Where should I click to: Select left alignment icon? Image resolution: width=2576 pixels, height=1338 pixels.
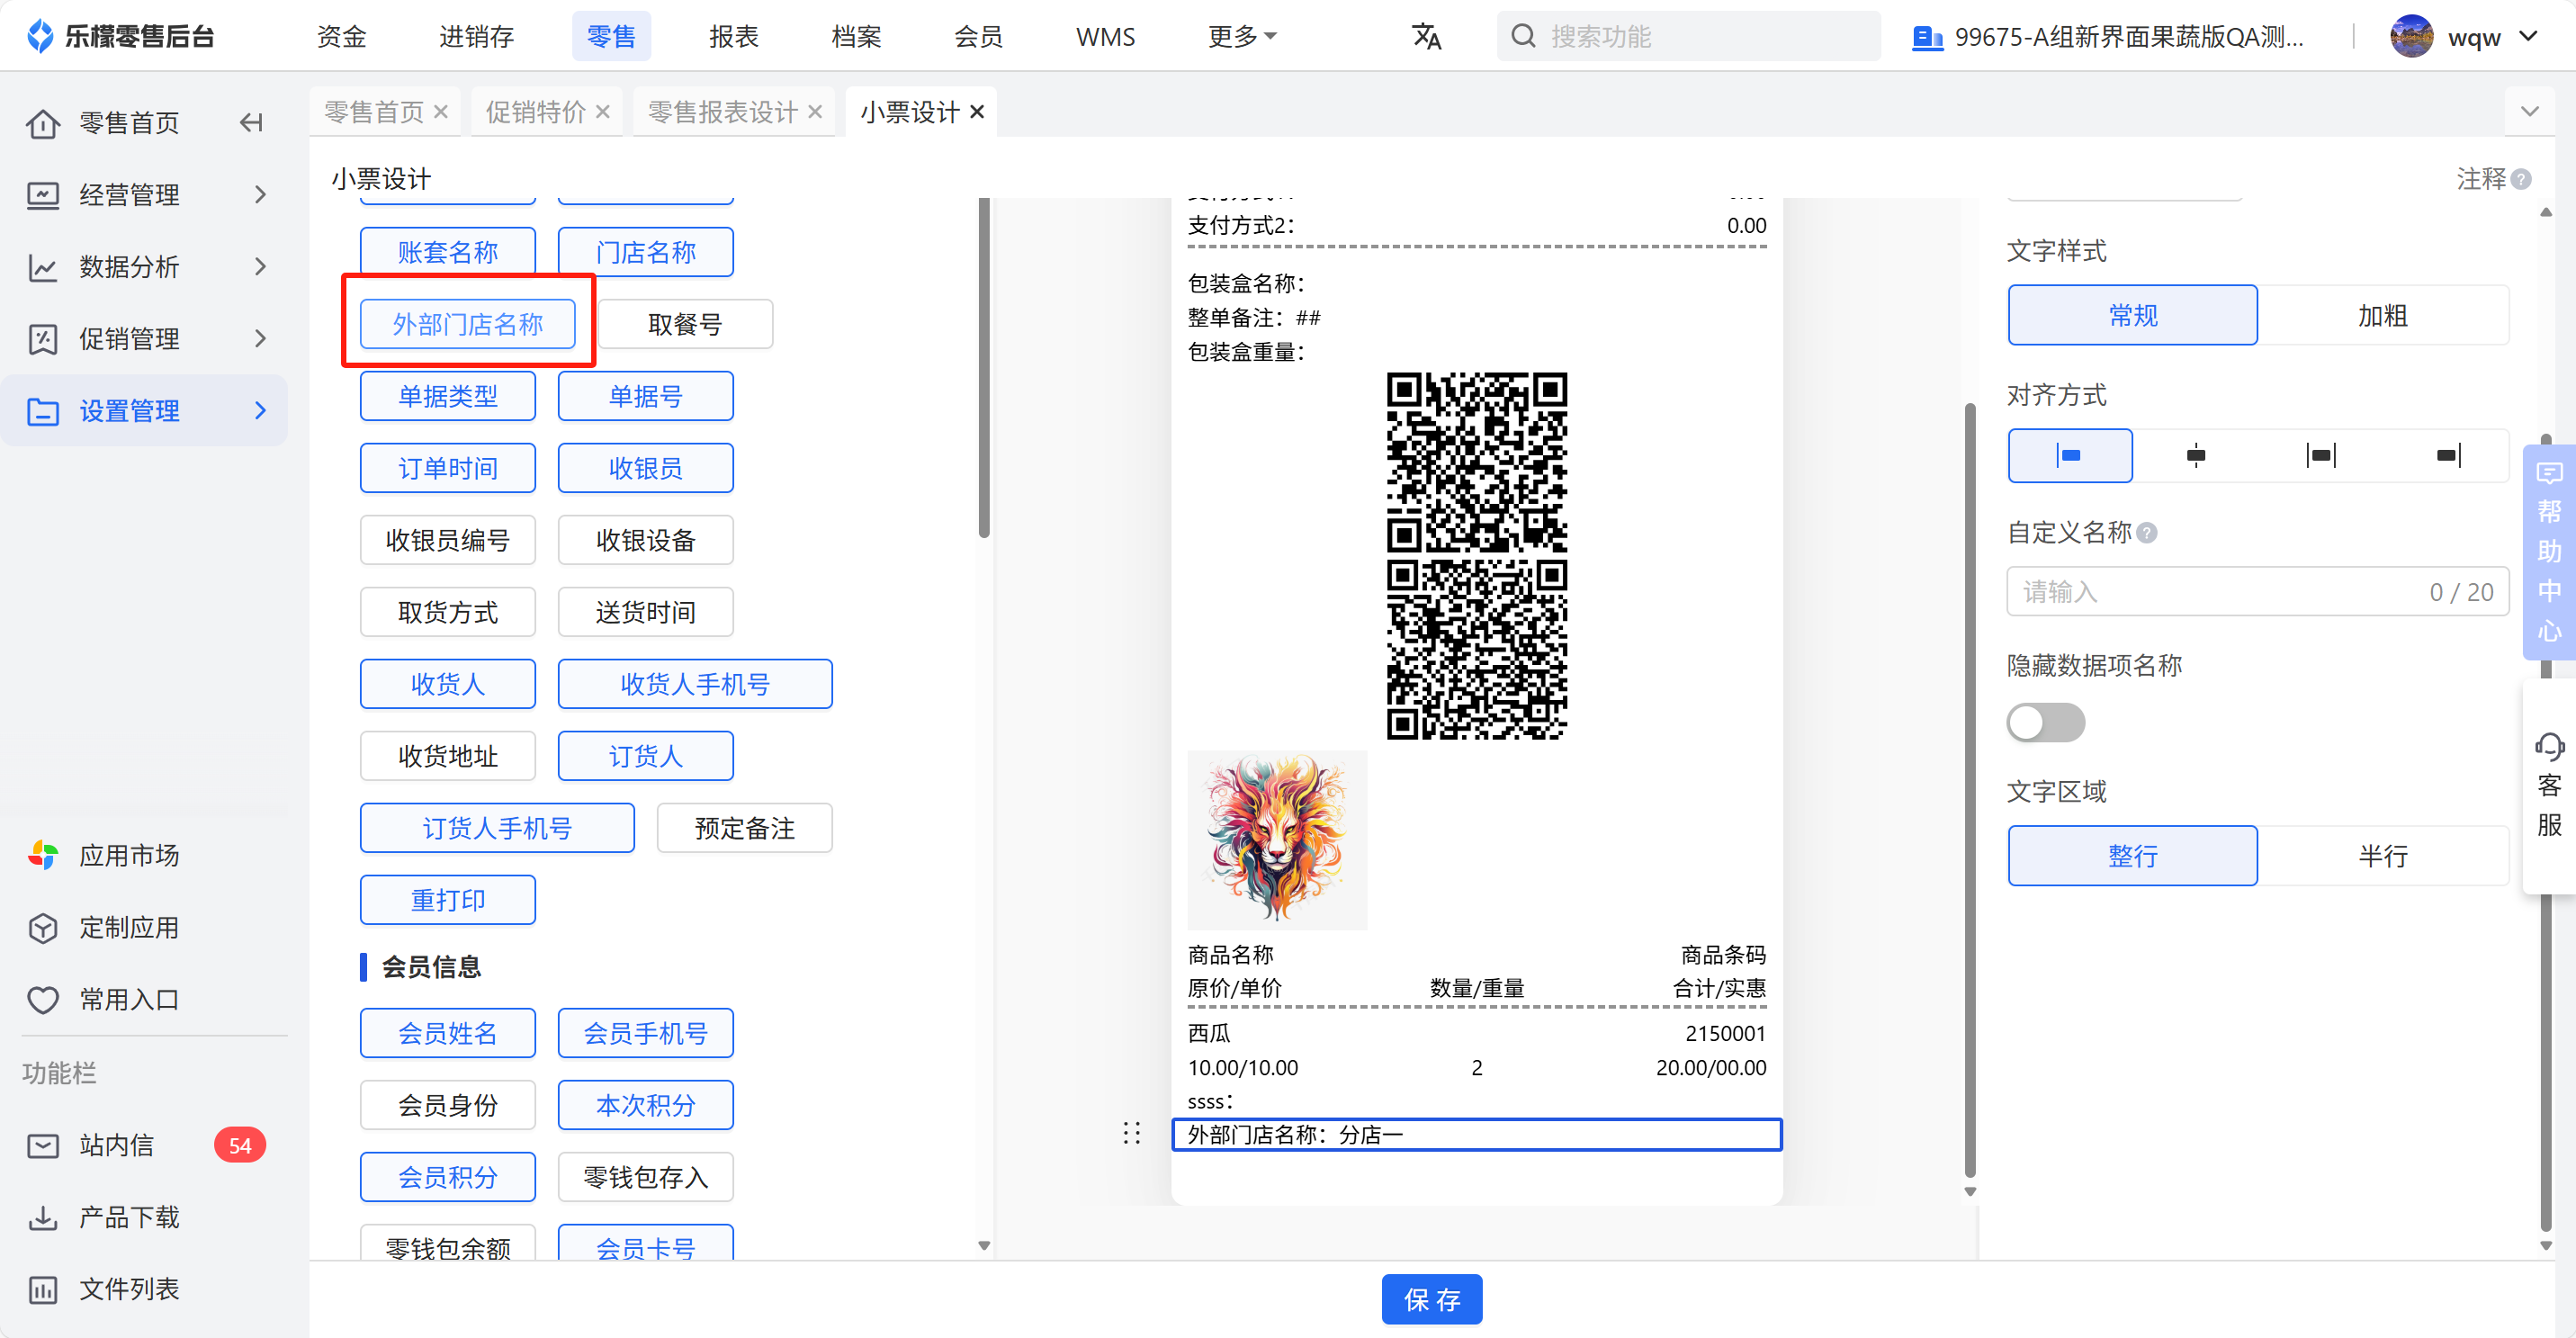2069,456
